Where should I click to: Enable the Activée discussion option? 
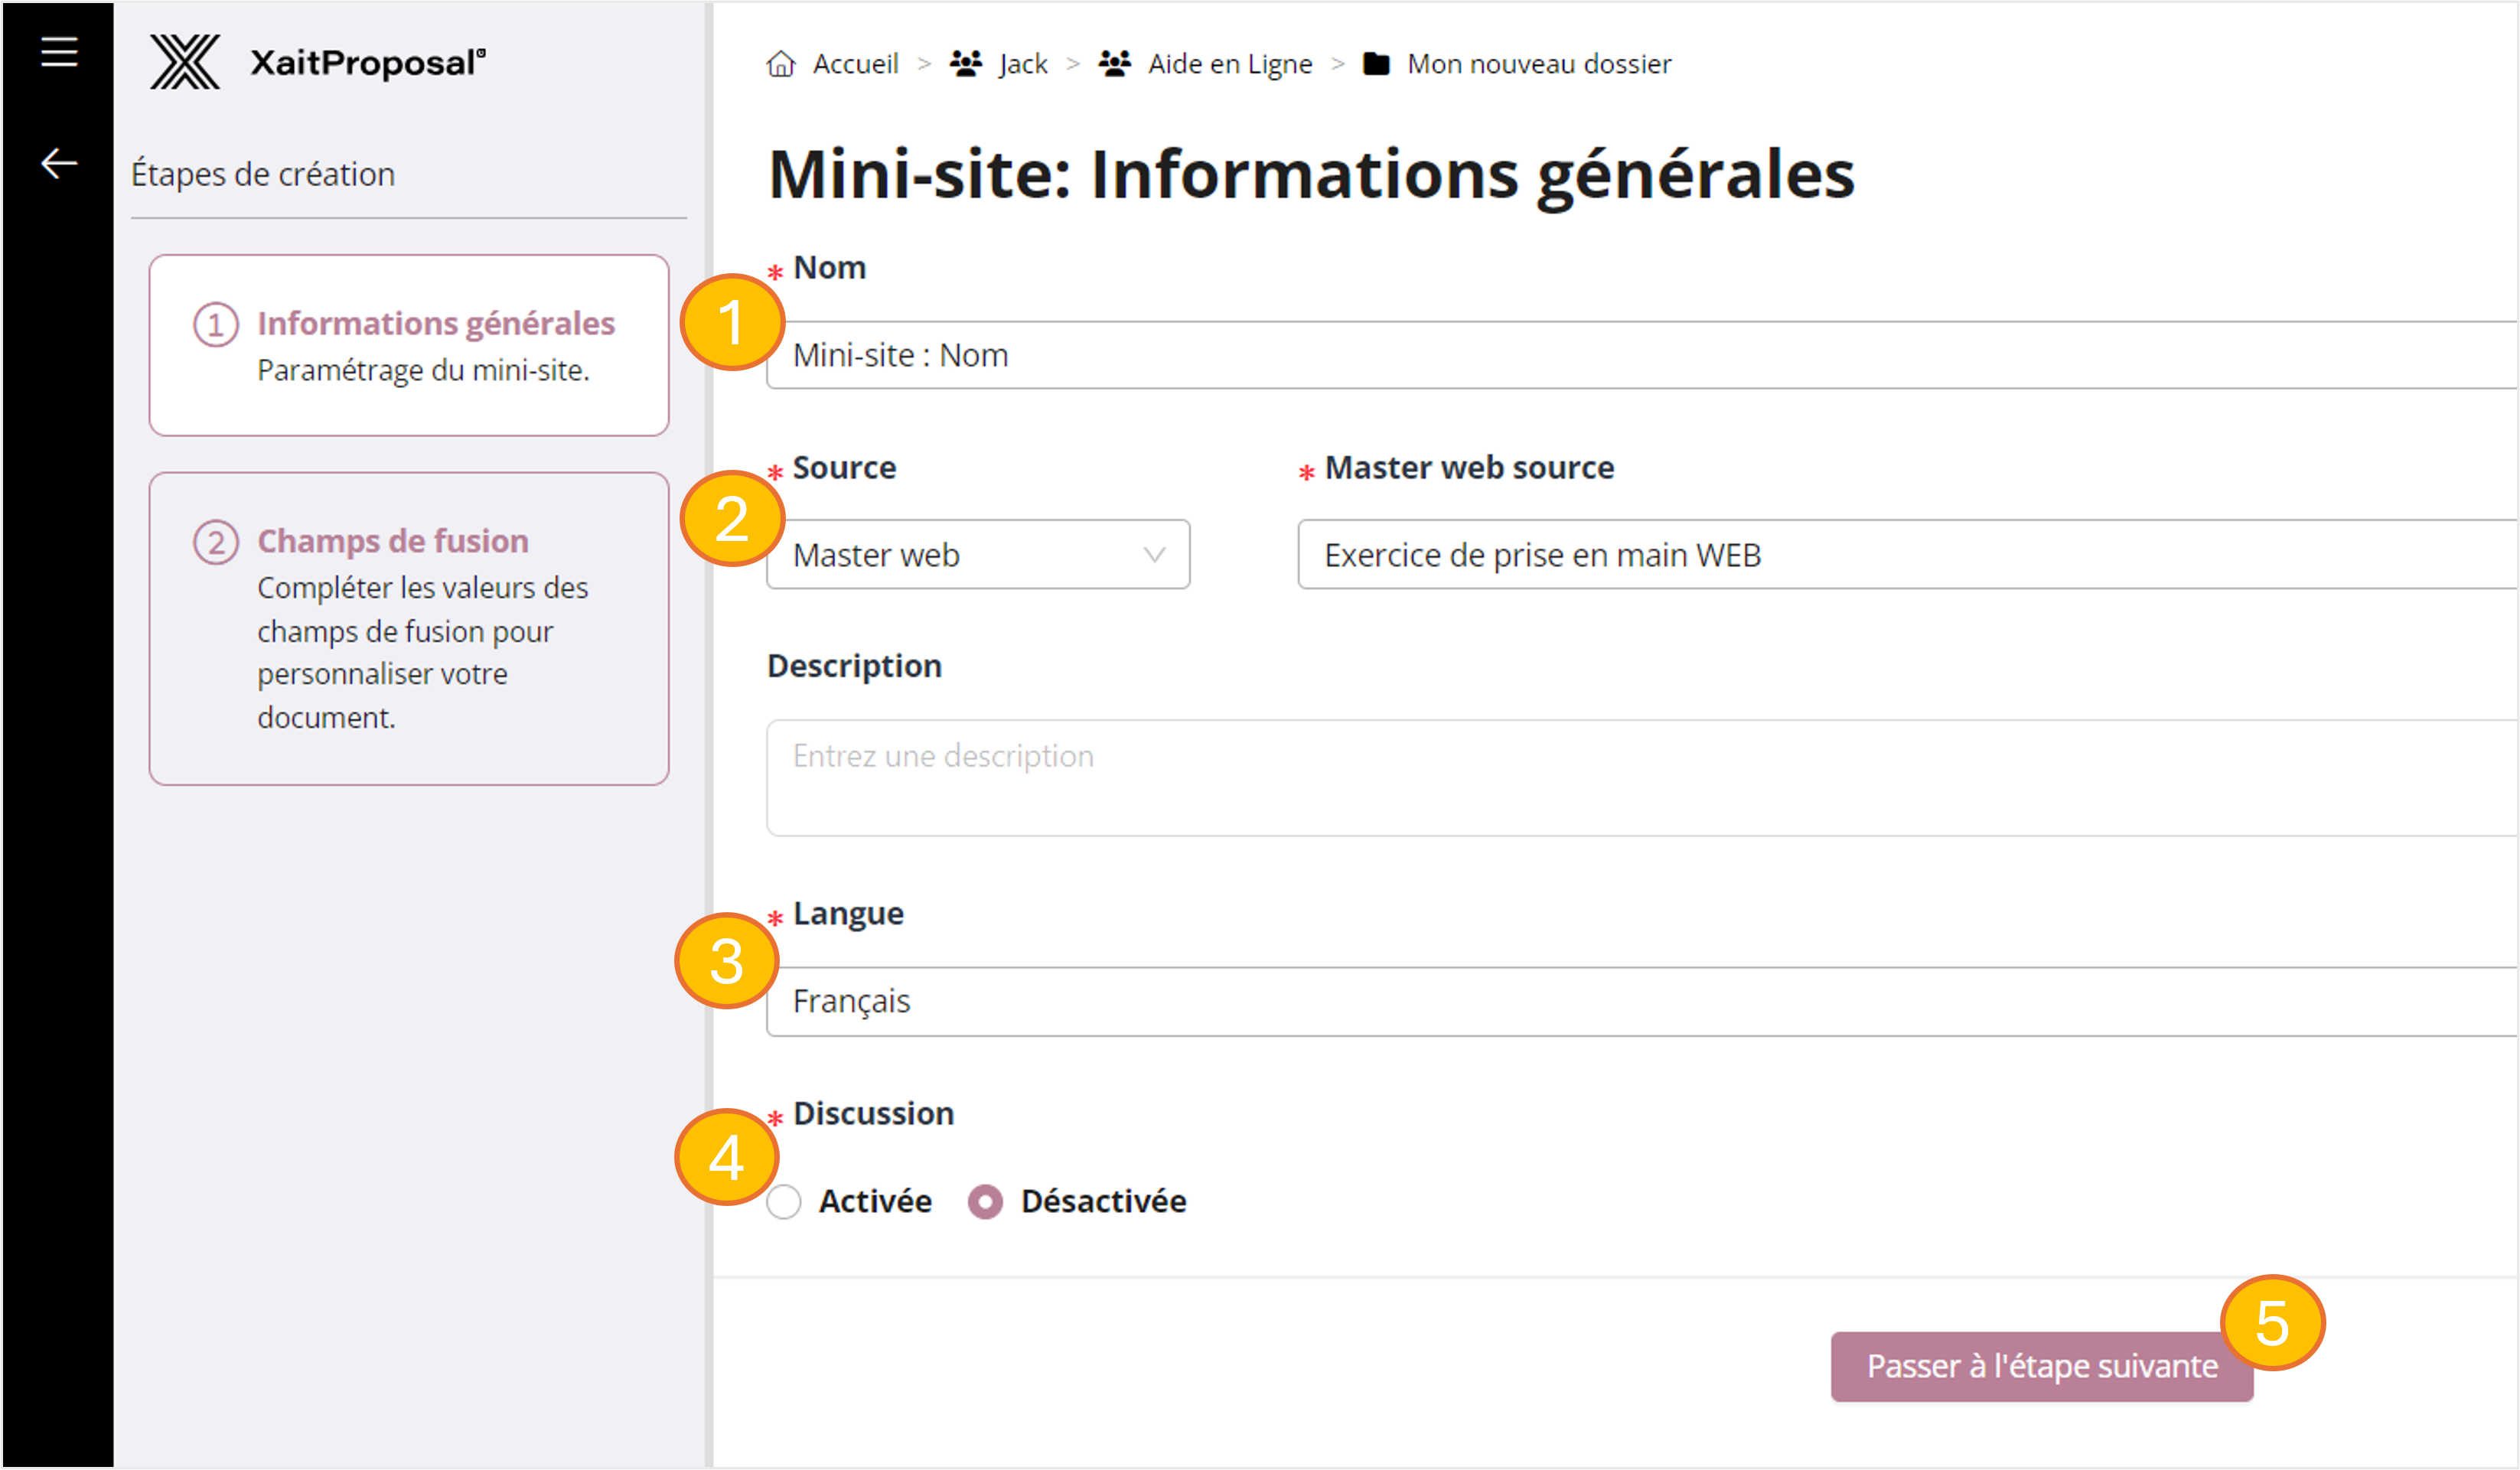(784, 1202)
